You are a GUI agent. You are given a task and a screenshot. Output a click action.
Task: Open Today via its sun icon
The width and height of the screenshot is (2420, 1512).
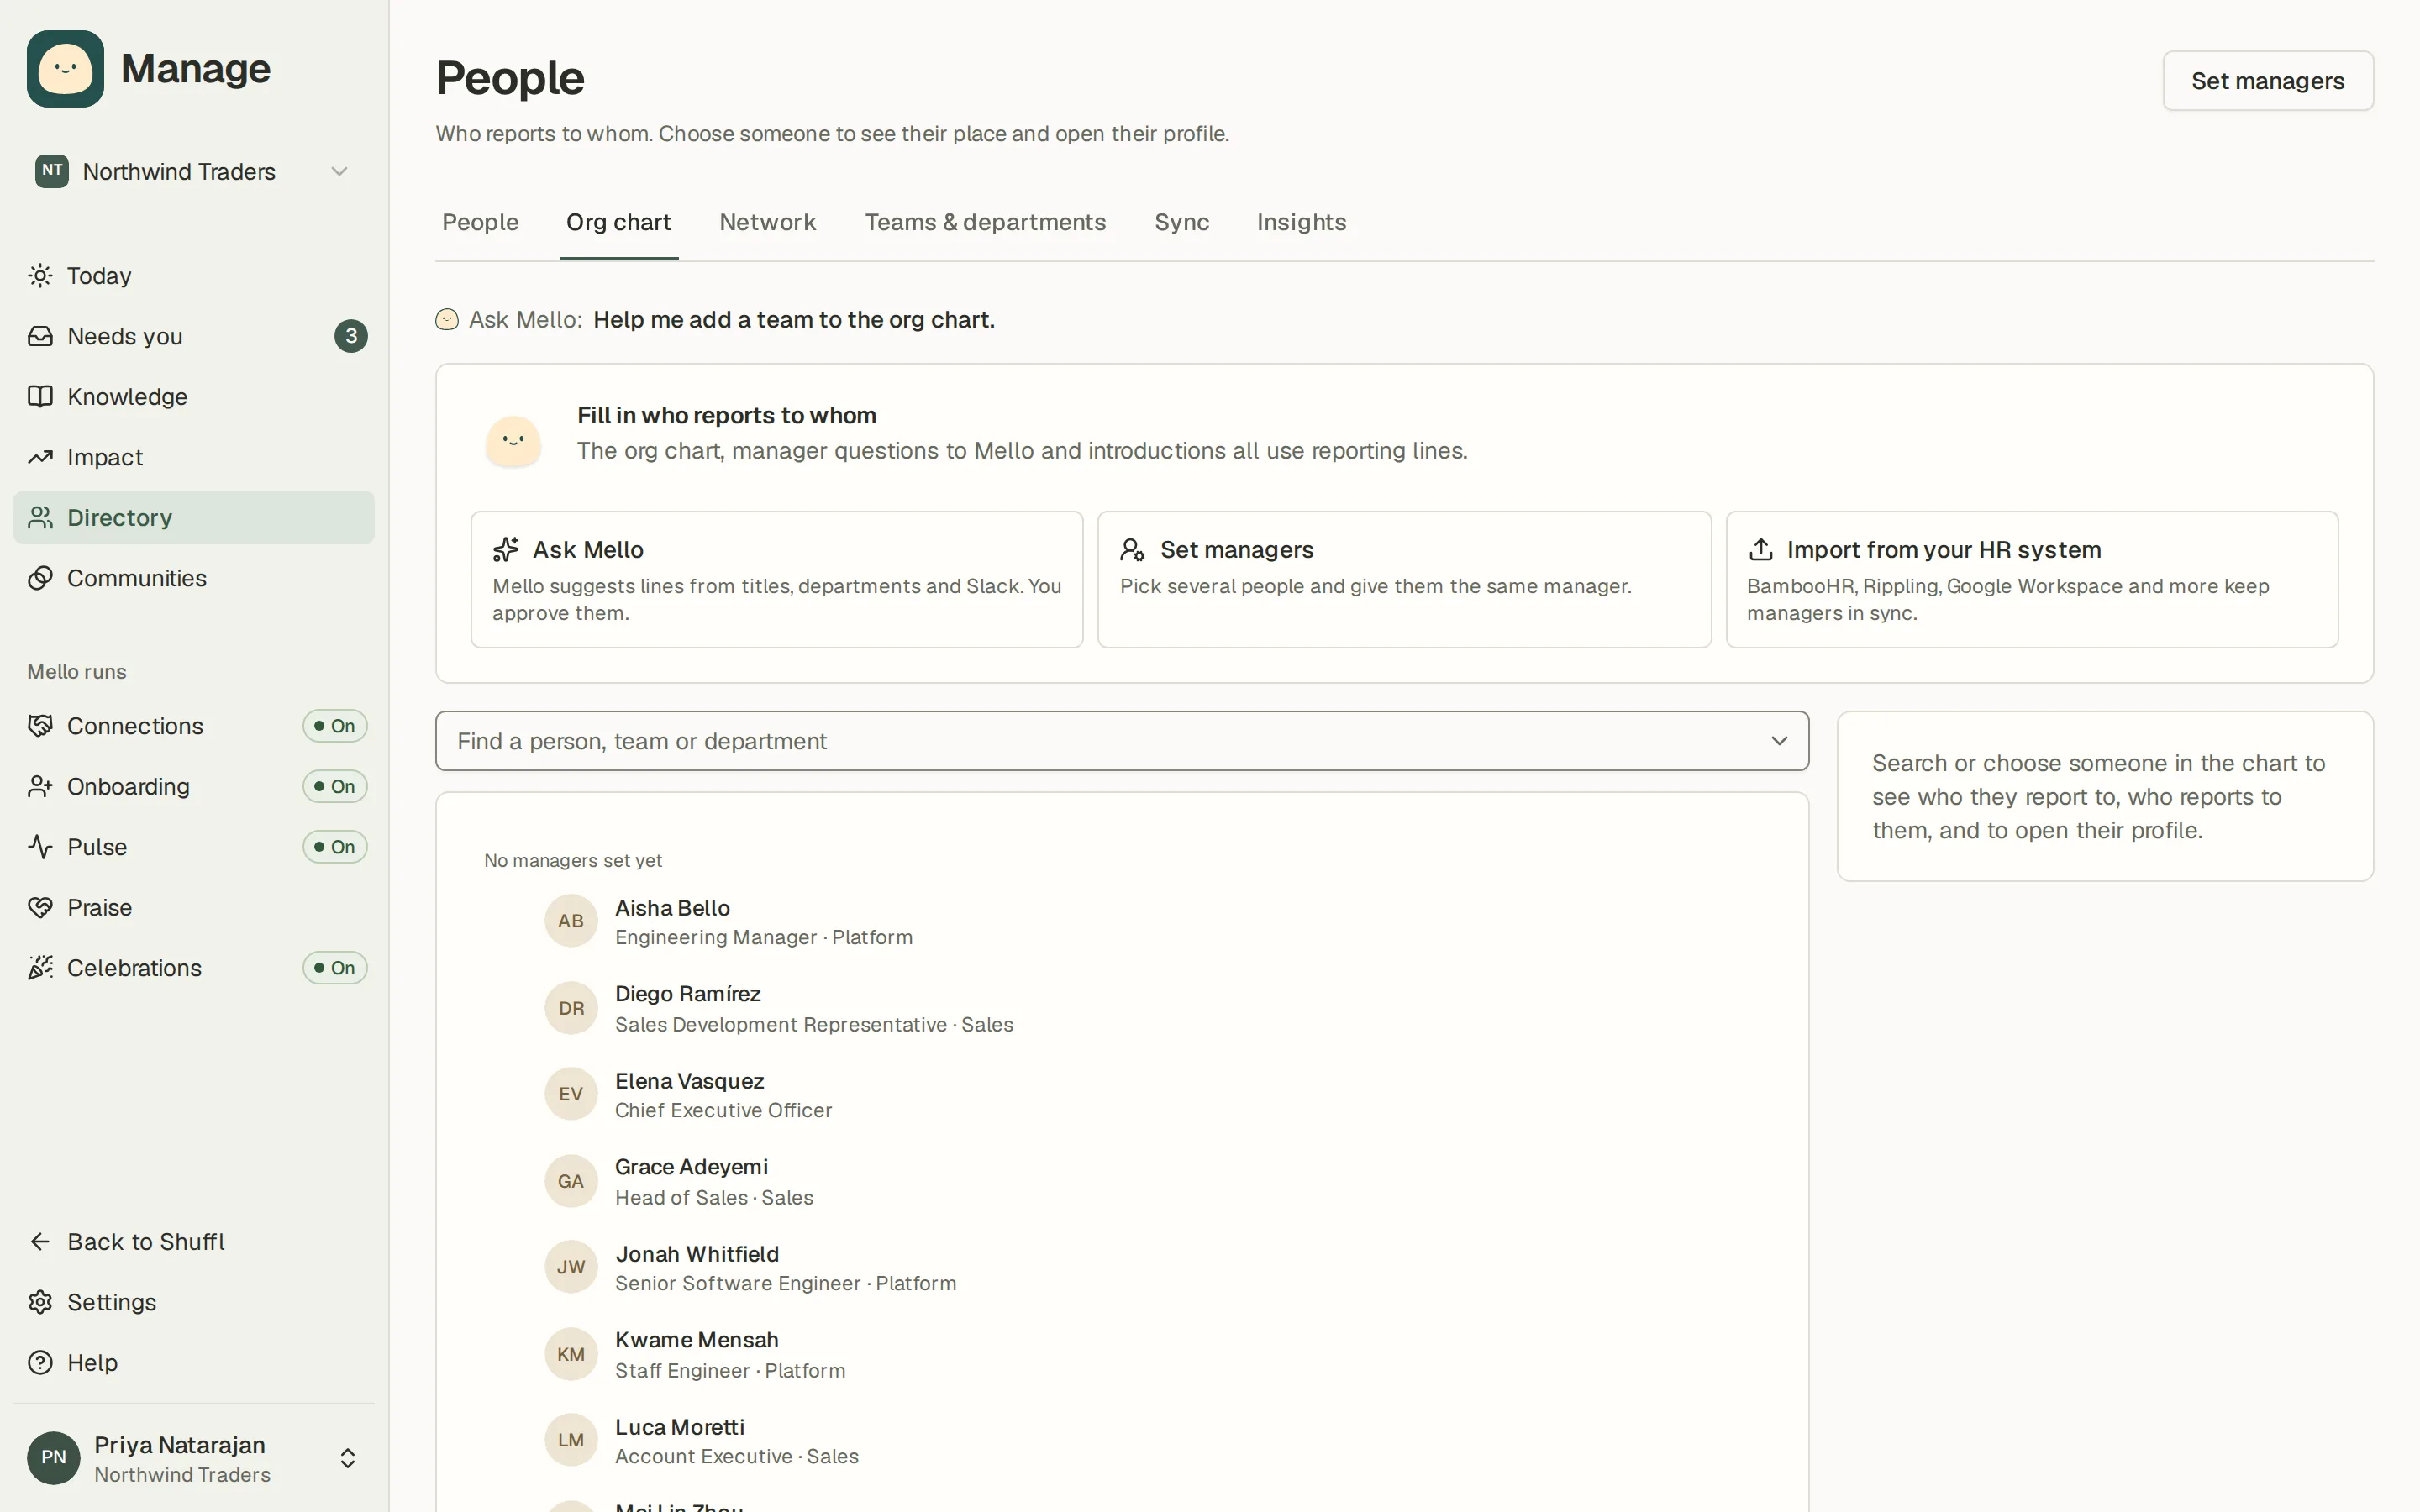40,275
